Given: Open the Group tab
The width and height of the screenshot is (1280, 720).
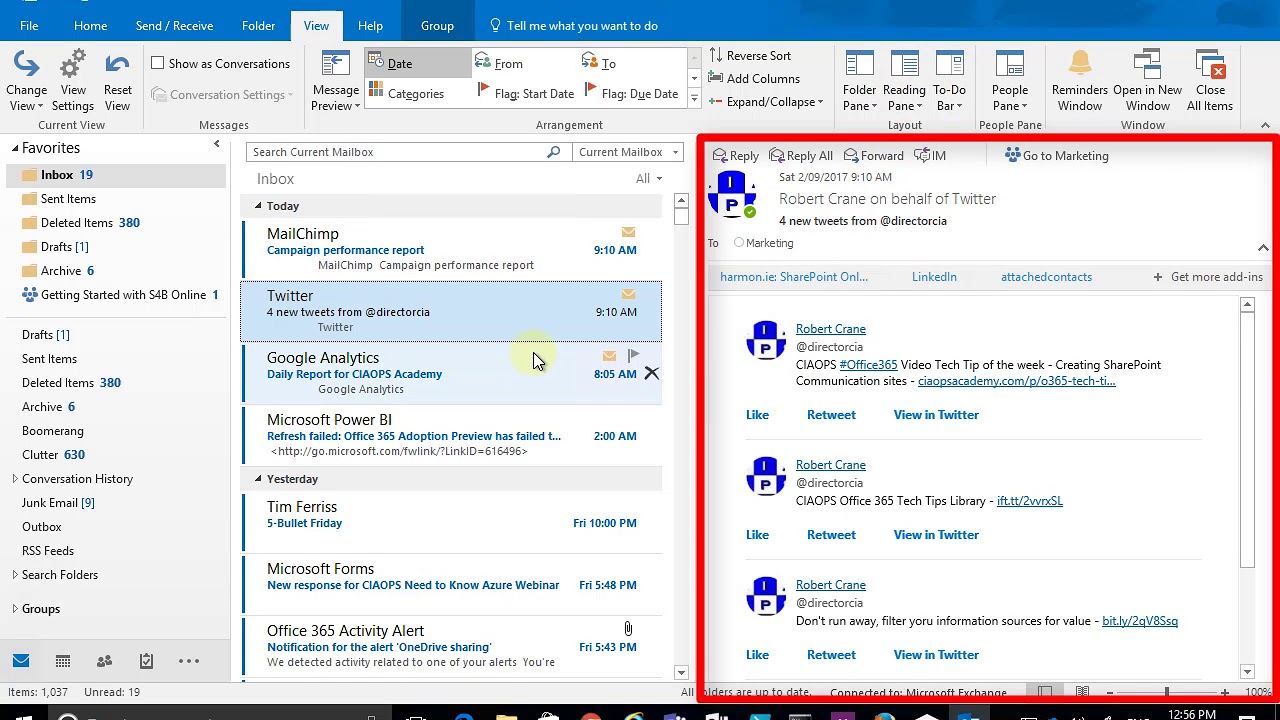Looking at the screenshot, I should click(x=437, y=25).
